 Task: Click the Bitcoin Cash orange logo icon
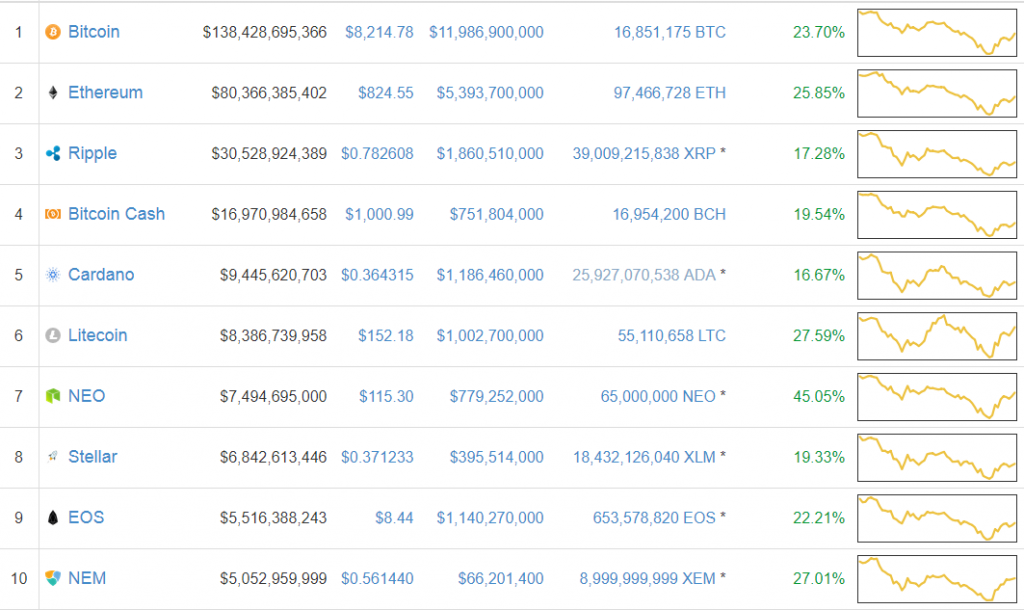point(53,214)
